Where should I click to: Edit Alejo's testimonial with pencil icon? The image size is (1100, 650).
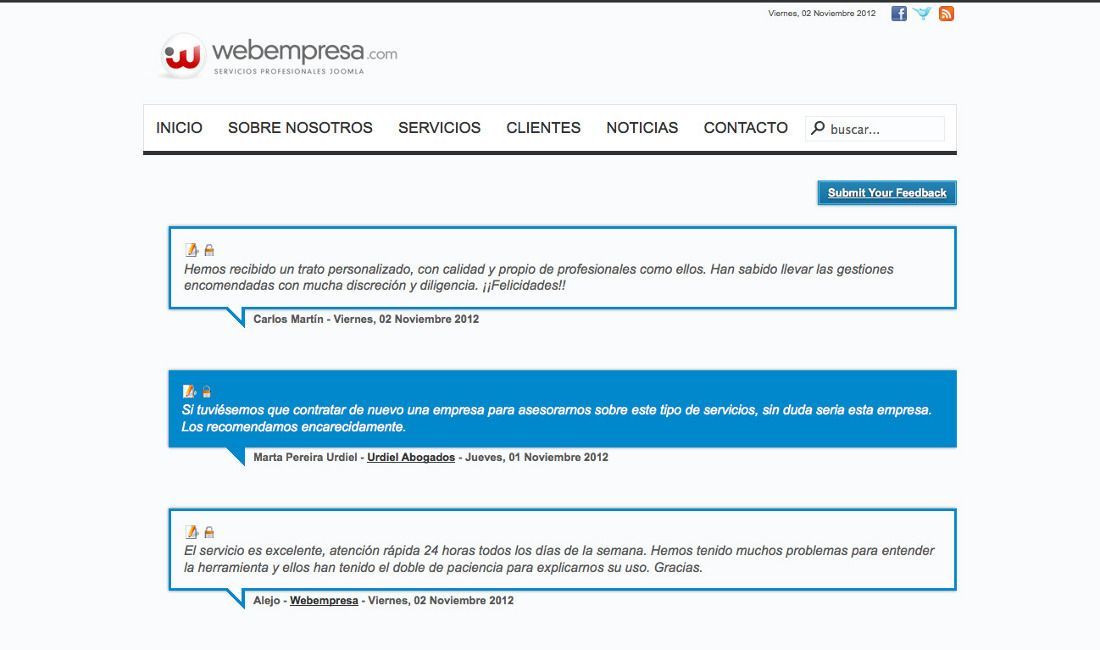[x=191, y=532]
